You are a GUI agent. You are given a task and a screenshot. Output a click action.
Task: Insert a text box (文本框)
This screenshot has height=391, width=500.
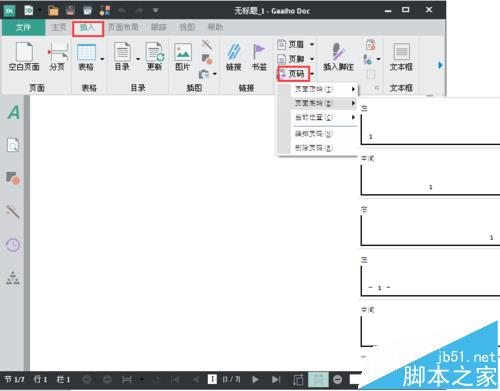[x=401, y=56]
